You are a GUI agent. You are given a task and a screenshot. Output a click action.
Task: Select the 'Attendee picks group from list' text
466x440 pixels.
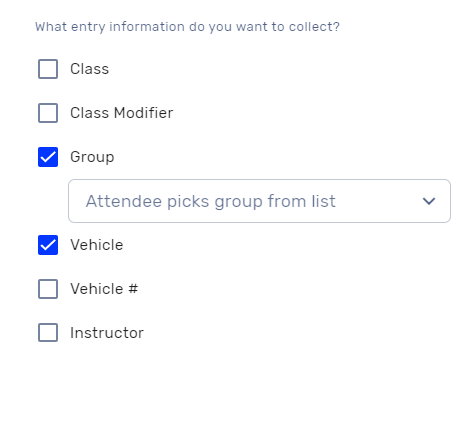point(211,201)
